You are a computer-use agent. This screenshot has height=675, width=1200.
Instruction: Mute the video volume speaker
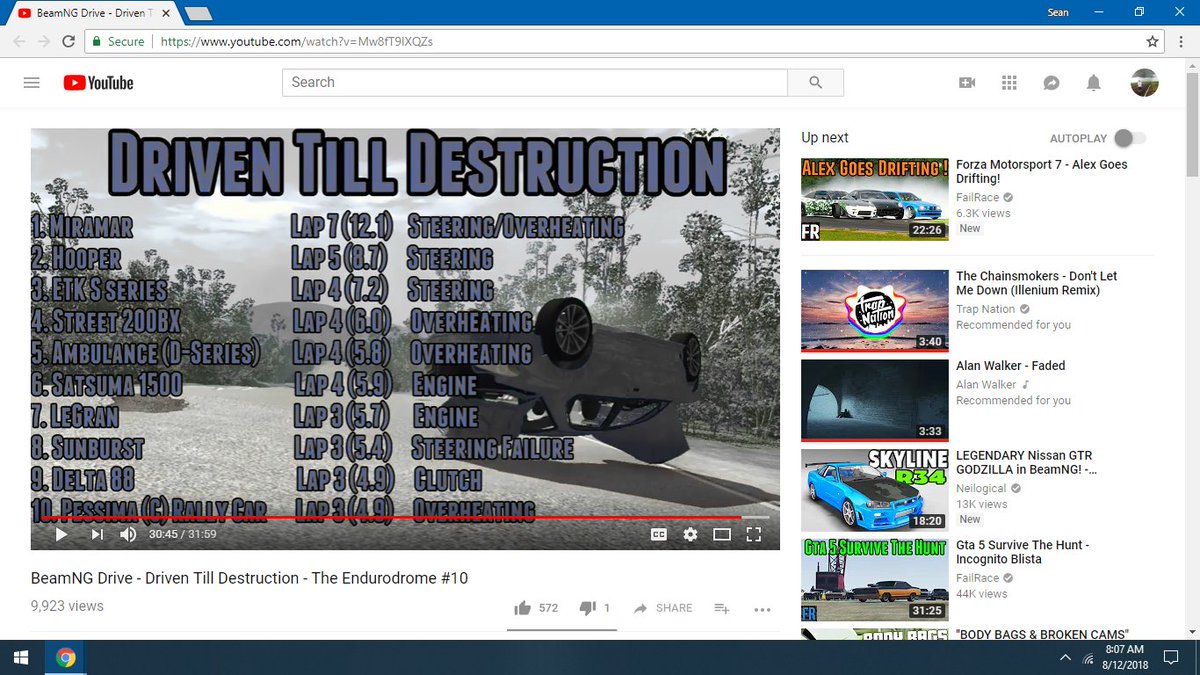click(x=128, y=534)
